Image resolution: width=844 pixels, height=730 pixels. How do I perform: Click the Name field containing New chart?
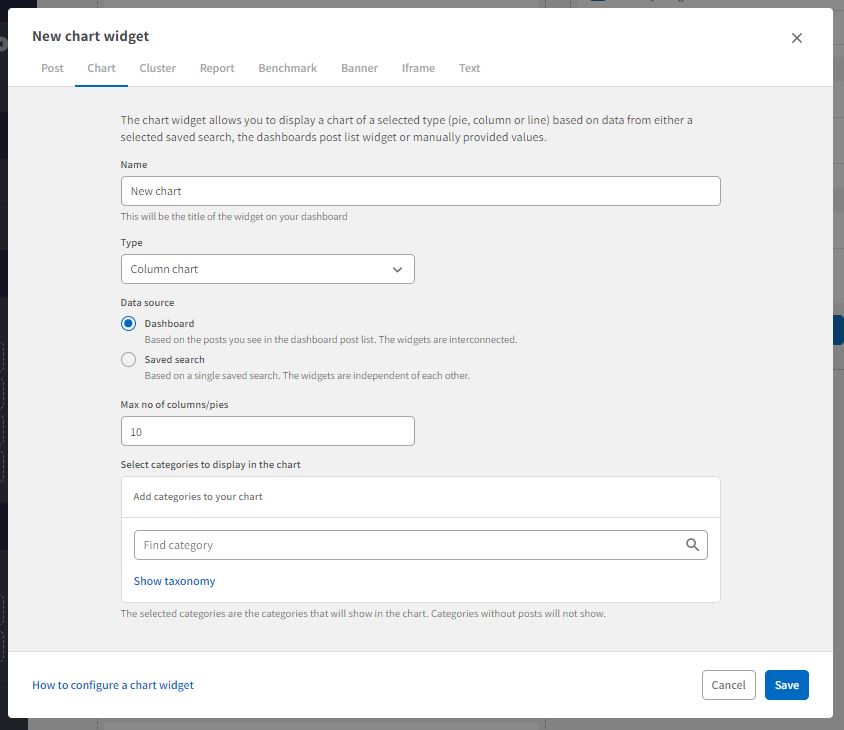point(420,191)
